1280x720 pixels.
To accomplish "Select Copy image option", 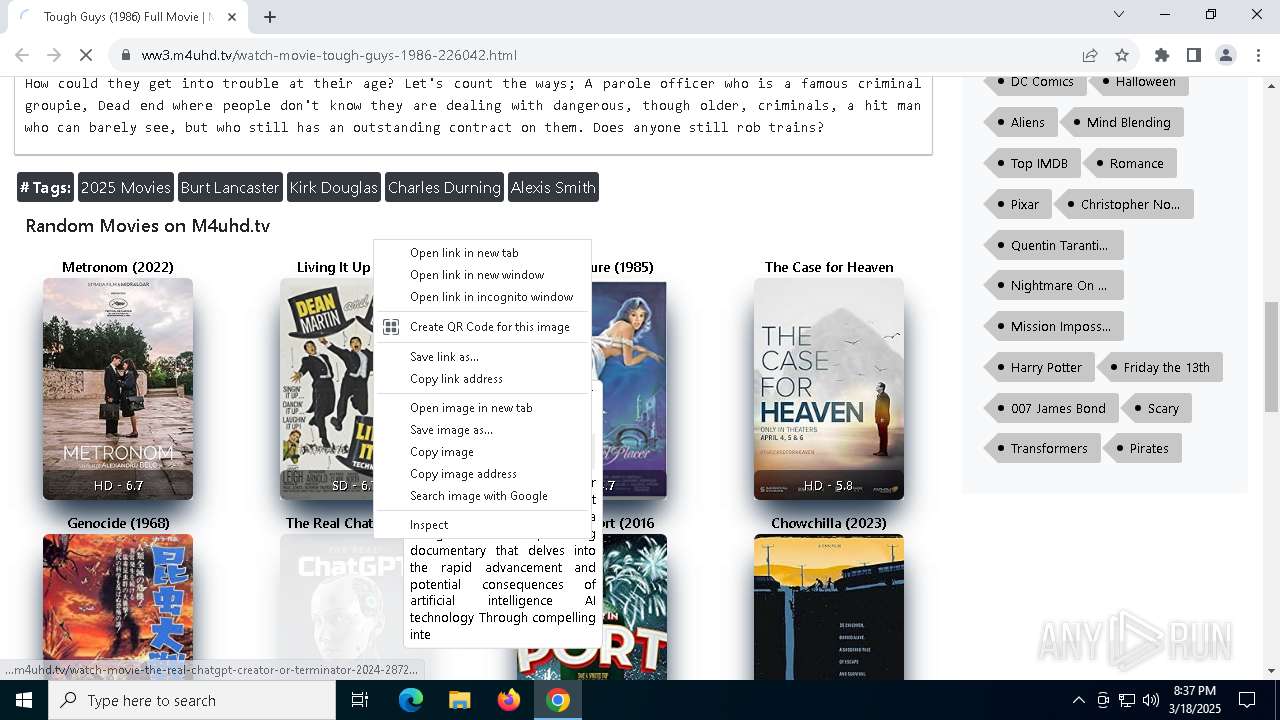I will pyautogui.click(x=482, y=452).
